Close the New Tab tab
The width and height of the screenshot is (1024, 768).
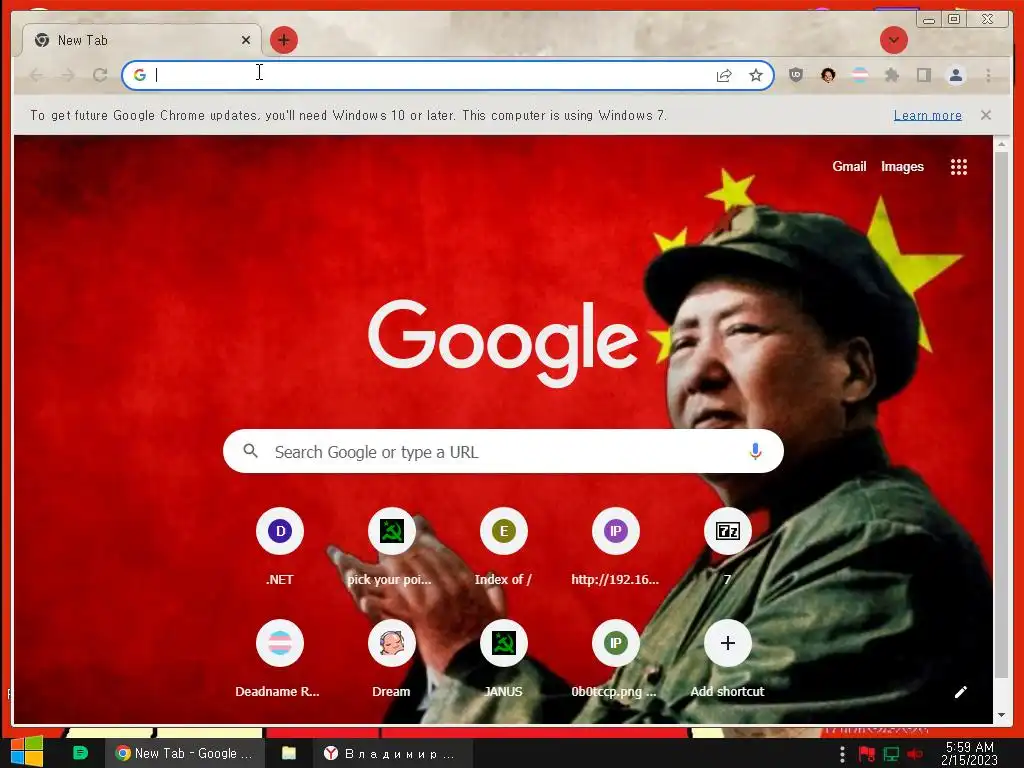(246, 40)
